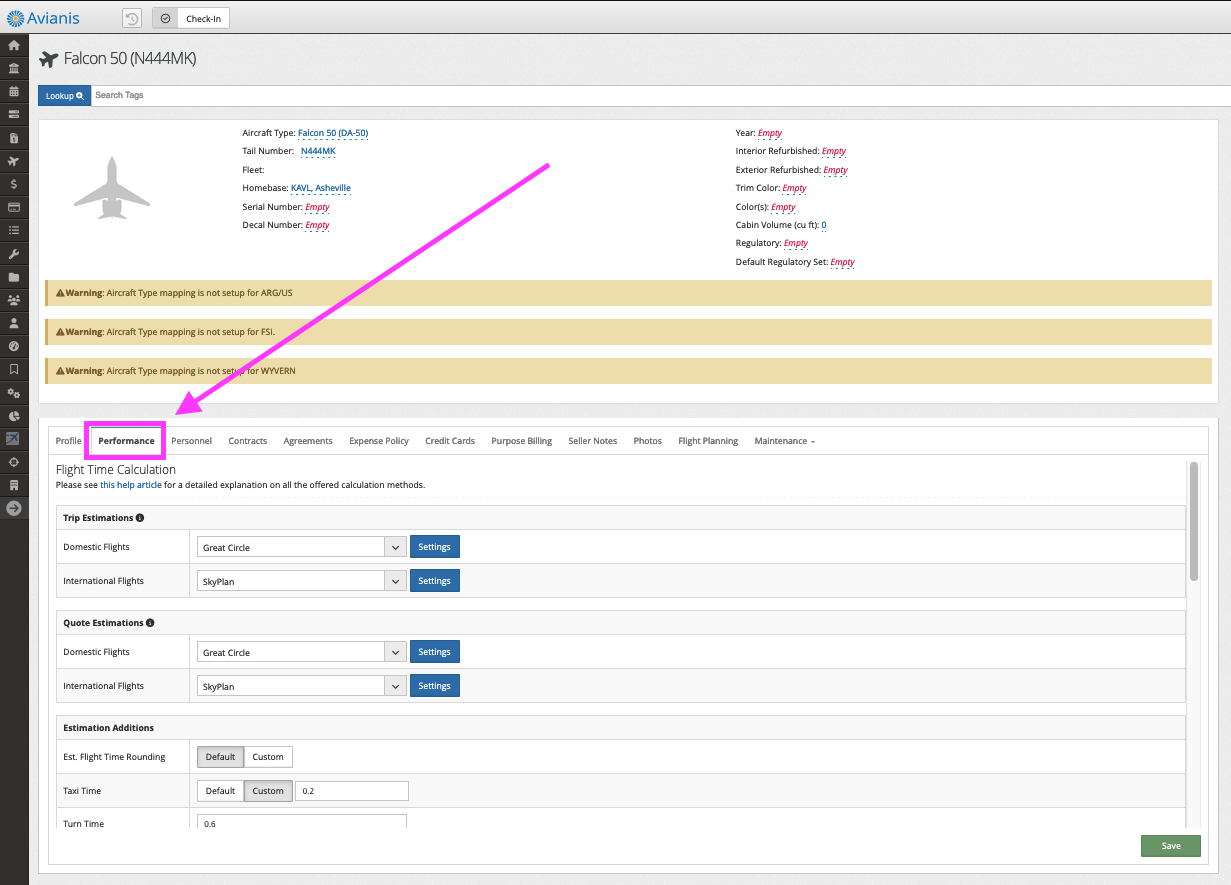View the Photos tab
1231x885 pixels.
[x=648, y=441]
